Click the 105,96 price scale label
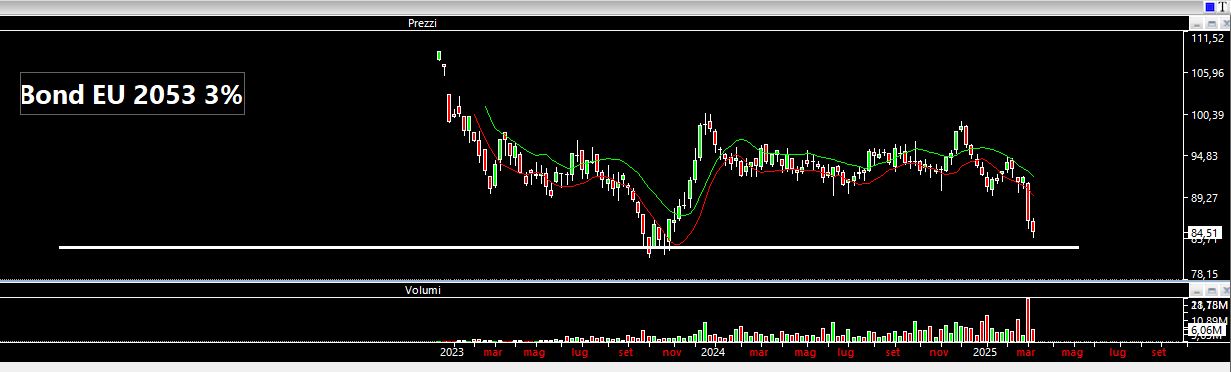1231x372 pixels. pos(1208,73)
